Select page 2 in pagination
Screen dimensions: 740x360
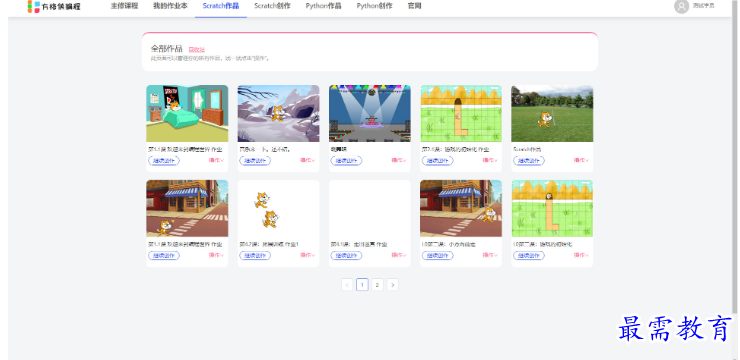(377, 285)
